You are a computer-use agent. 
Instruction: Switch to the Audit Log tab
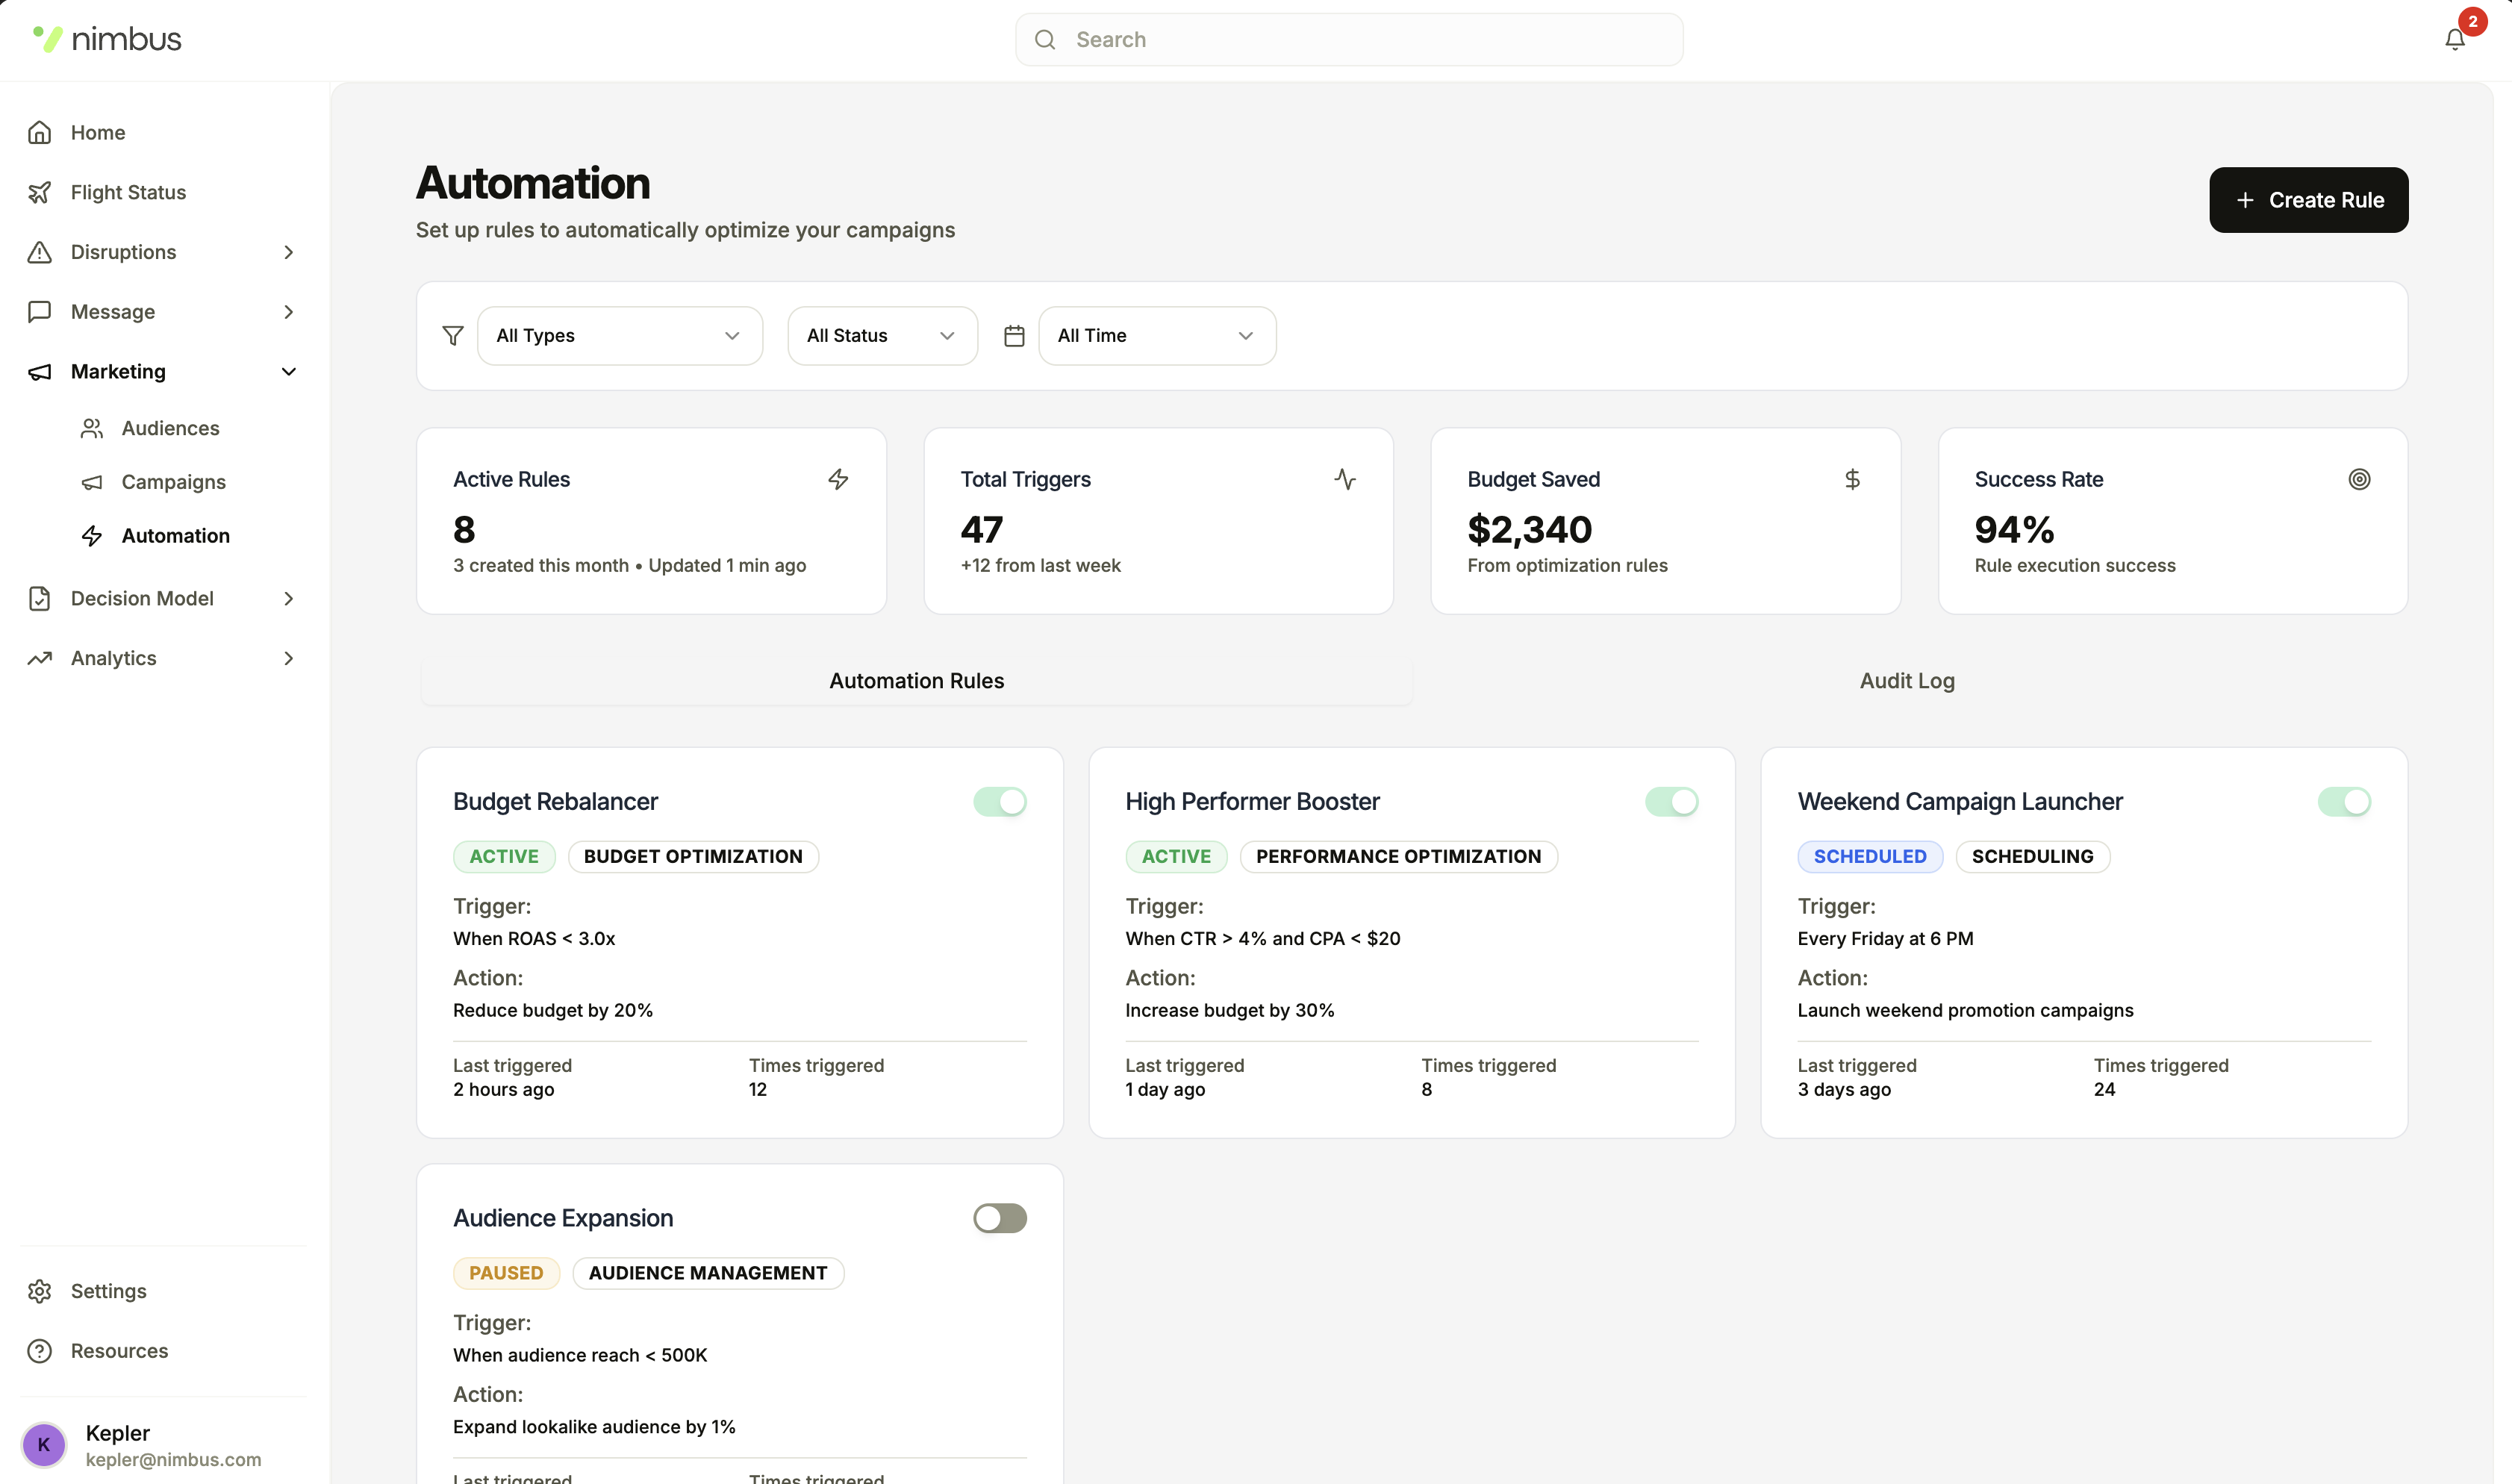1906,681
